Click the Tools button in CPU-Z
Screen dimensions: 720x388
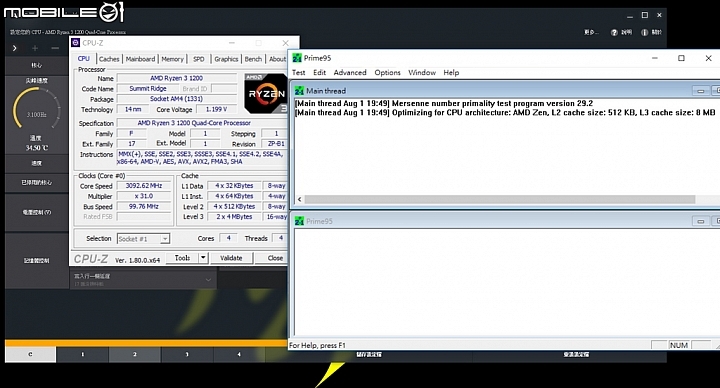(x=182, y=258)
